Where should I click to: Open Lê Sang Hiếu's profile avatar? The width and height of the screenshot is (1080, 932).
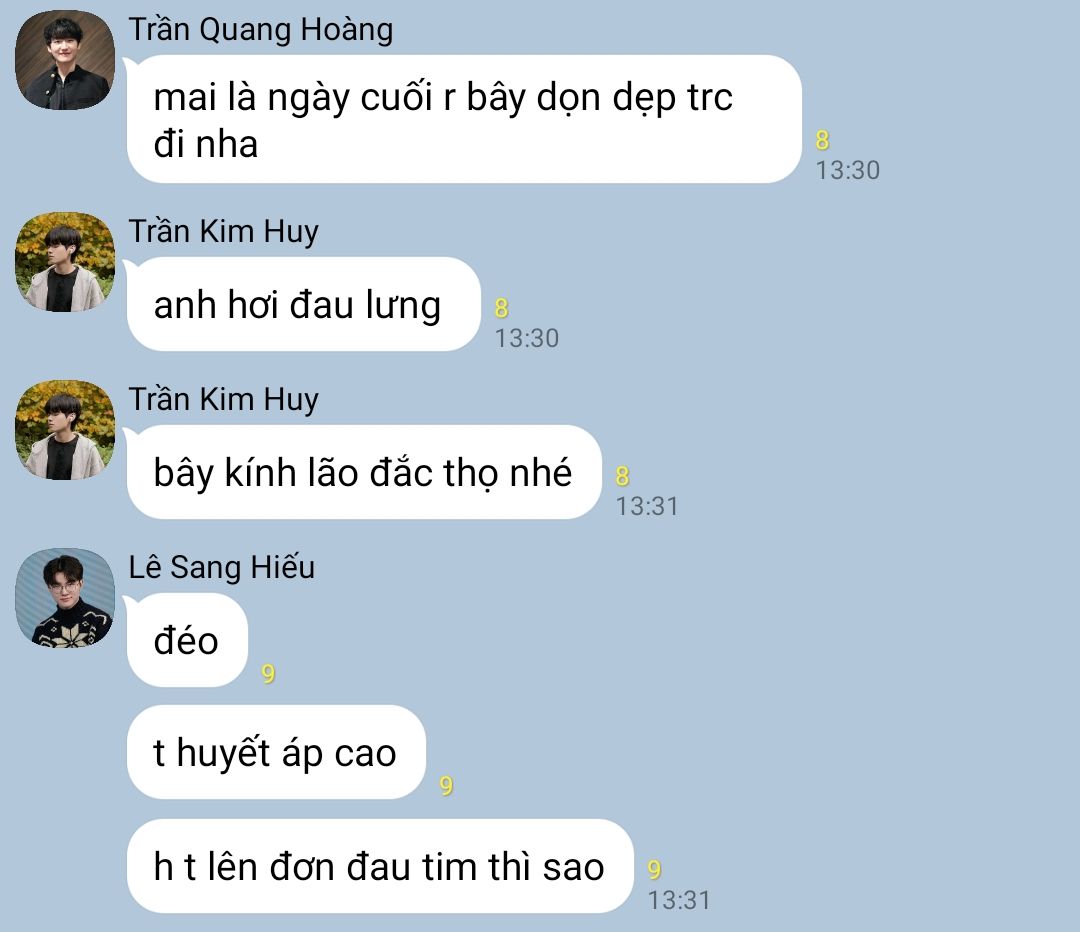pos(65,598)
